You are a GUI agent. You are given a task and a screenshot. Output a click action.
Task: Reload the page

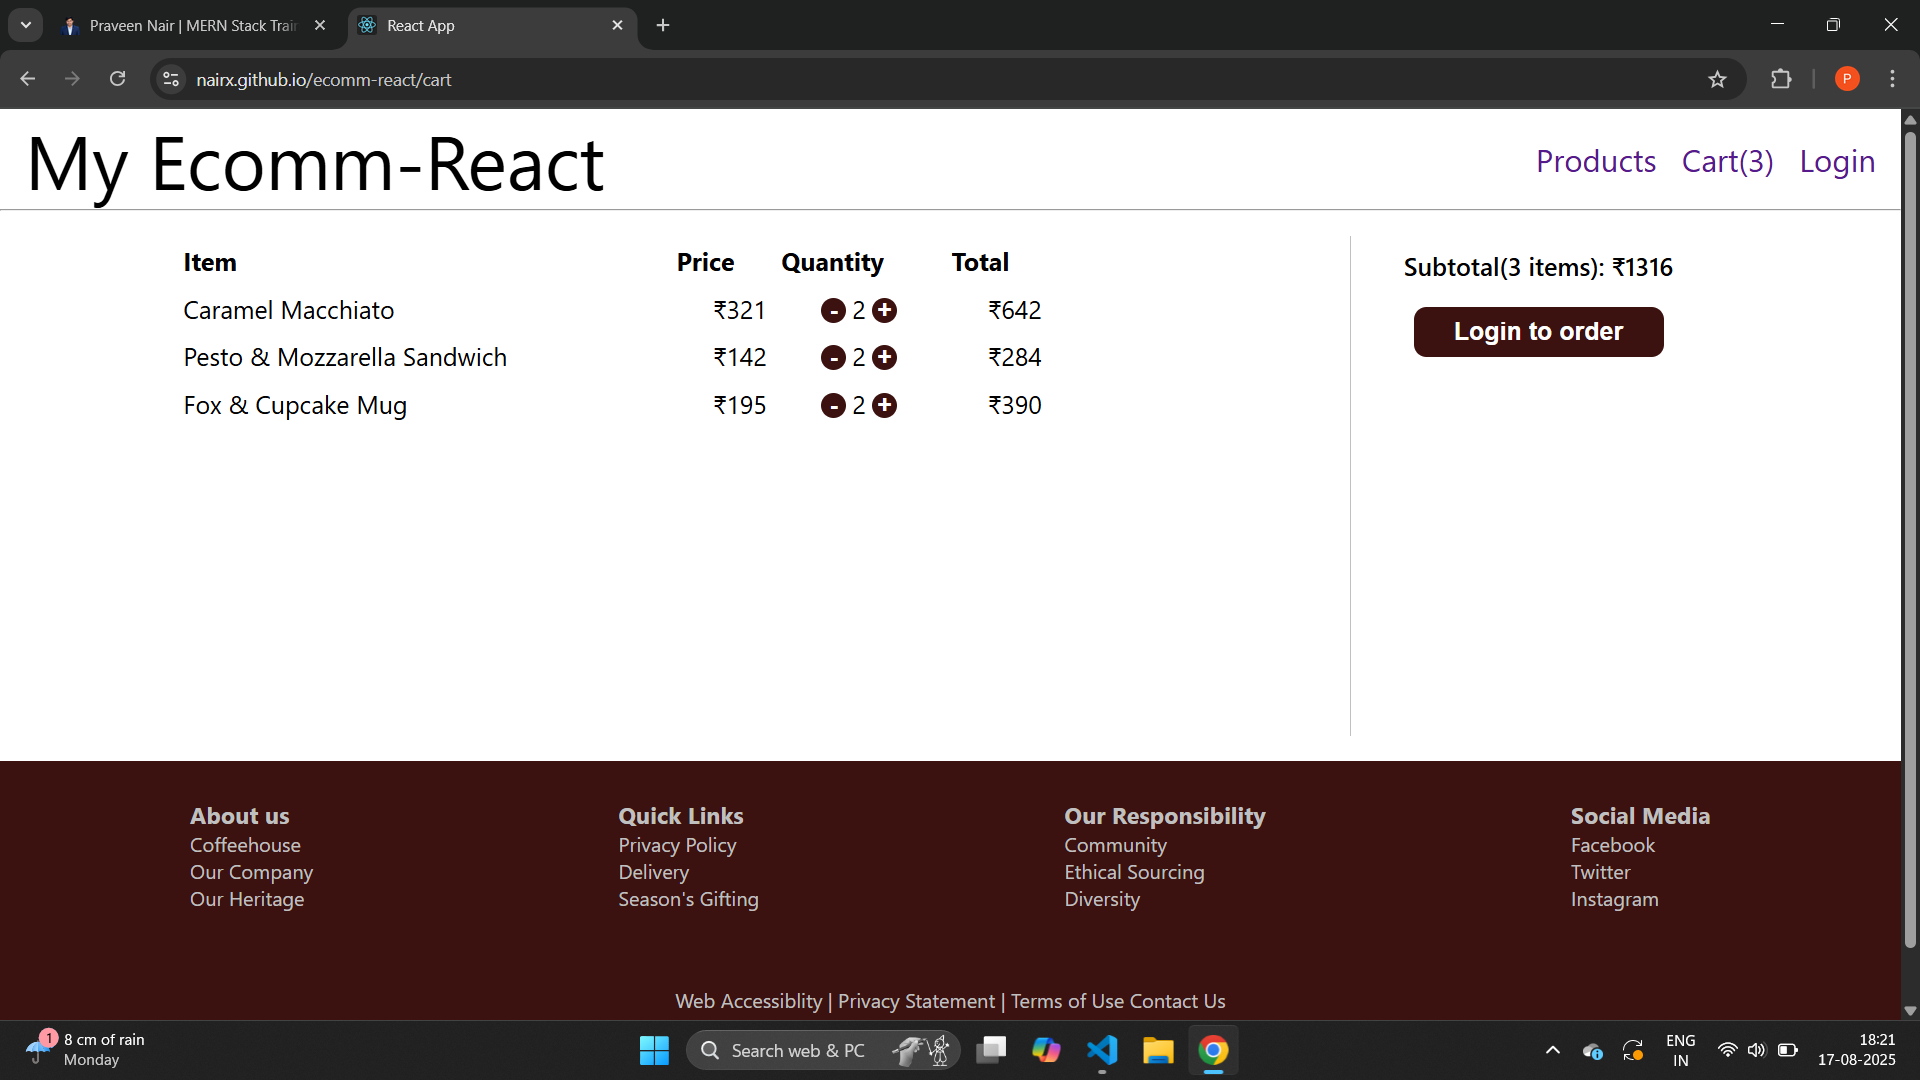pyautogui.click(x=117, y=79)
